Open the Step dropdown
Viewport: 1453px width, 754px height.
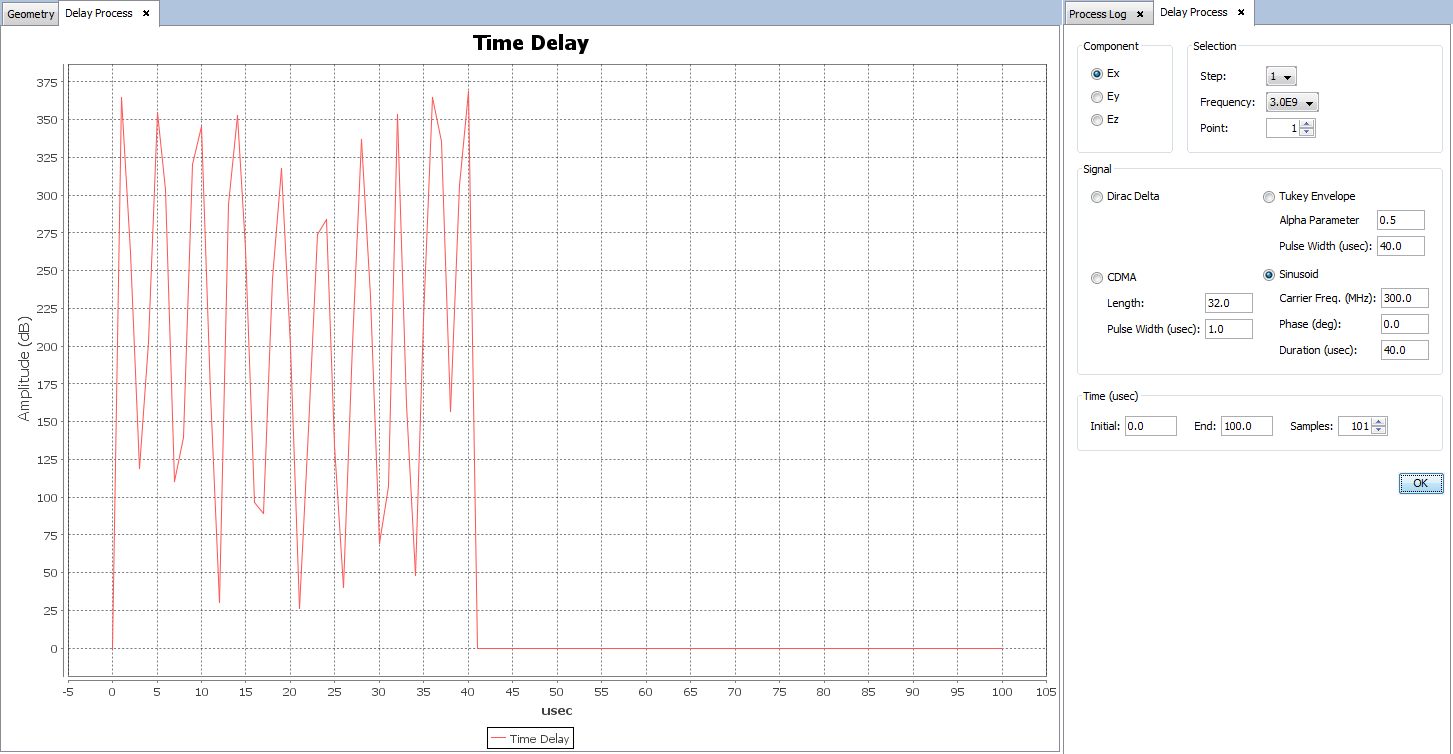point(1281,77)
